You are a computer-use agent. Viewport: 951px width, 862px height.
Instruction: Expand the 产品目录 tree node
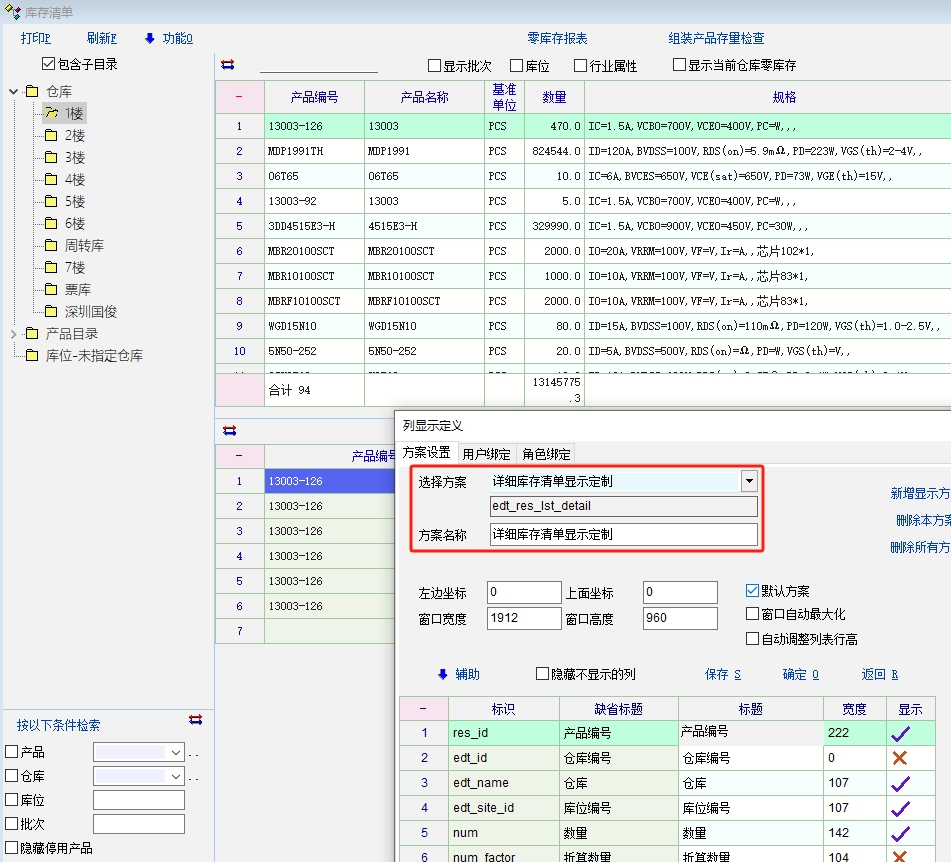(14, 334)
